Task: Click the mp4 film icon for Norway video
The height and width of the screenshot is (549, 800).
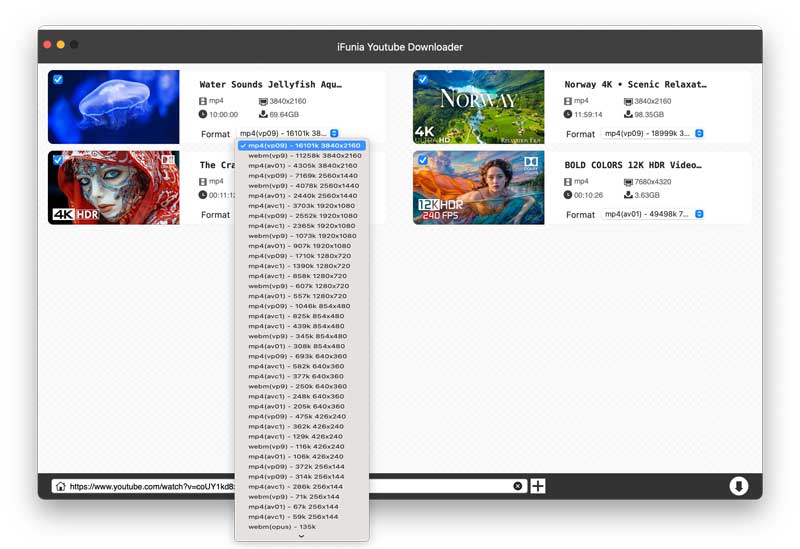Action: click(x=568, y=101)
